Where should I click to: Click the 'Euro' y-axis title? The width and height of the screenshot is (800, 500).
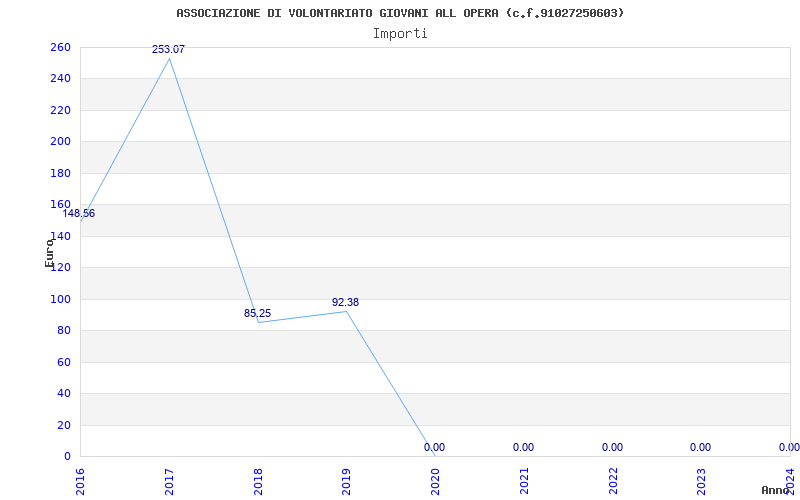click(x=49, y=253)
